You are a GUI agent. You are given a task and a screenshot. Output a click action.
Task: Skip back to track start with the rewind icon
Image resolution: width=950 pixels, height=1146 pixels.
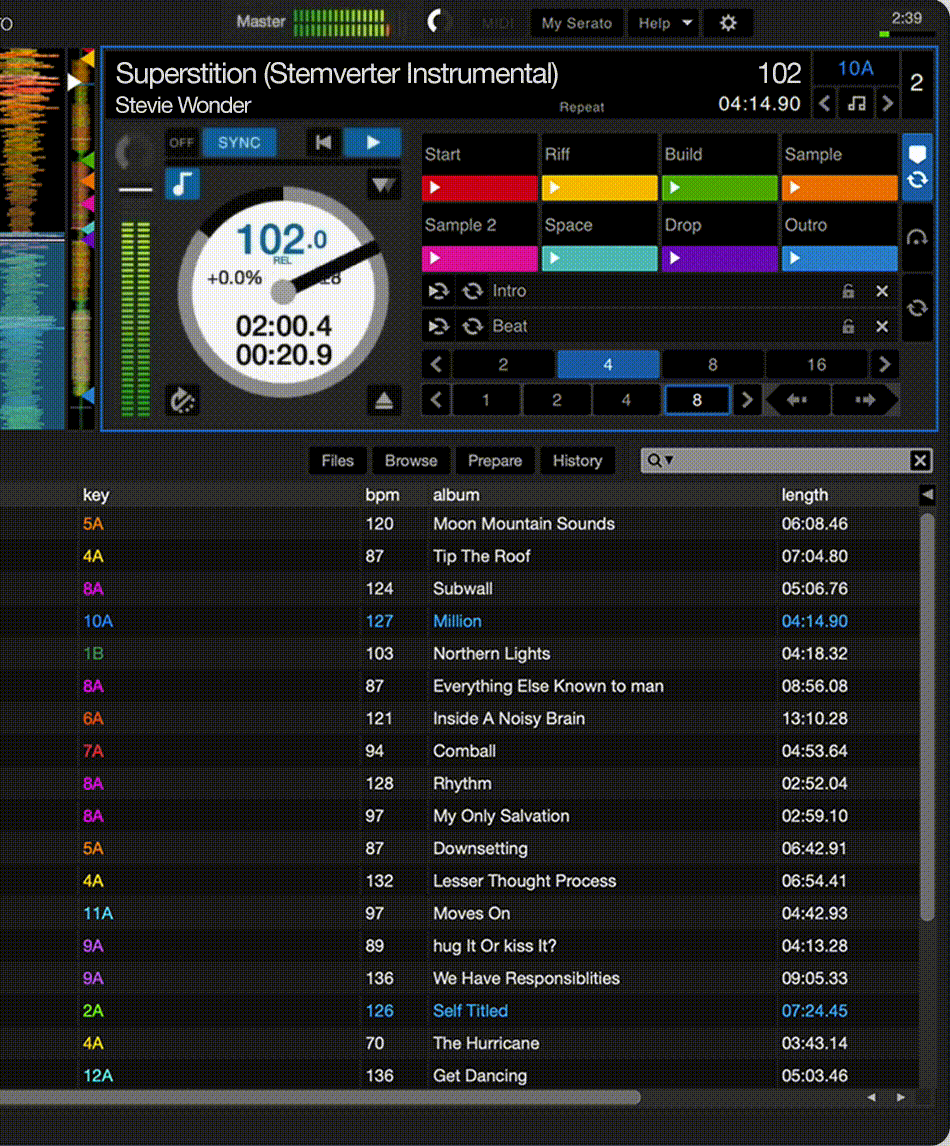tap(322, 142)
